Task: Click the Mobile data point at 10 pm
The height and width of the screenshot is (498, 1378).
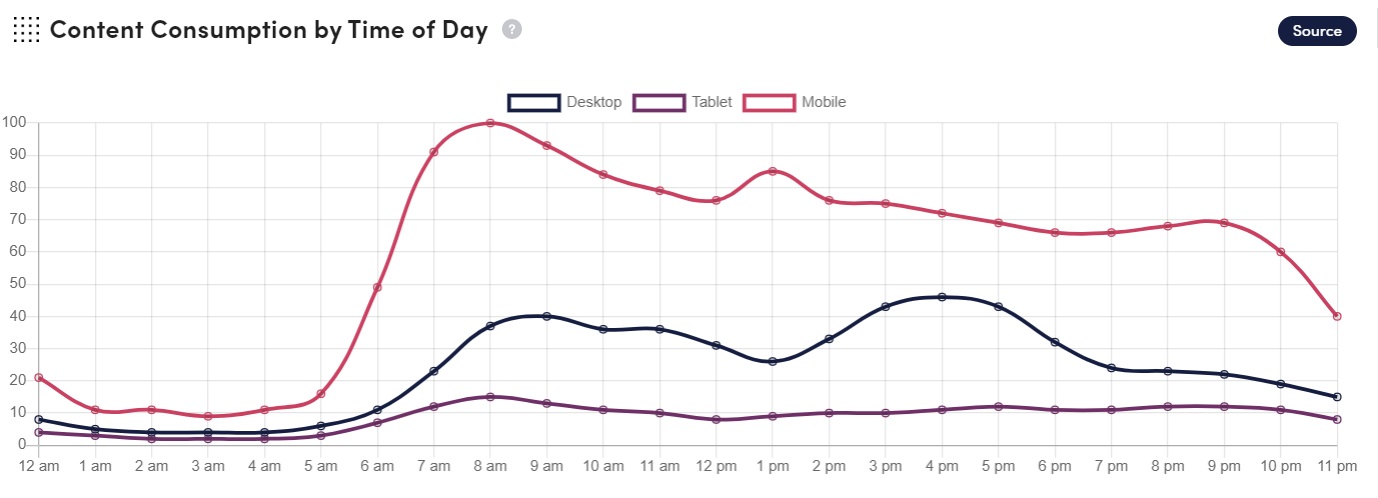Action: (x=1281, y=252)
